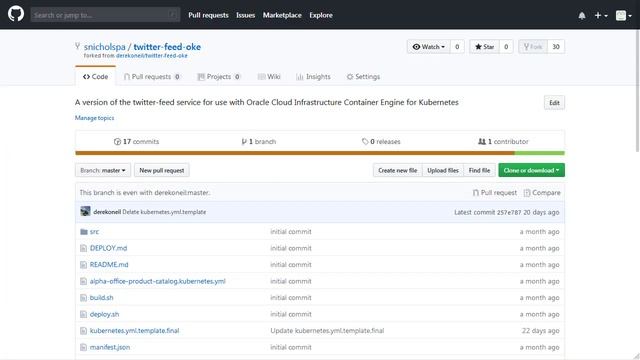This screenshot has height=360, width=640.
Task: Open the twitter-feed-oke repository link
Action: point(167,47)
